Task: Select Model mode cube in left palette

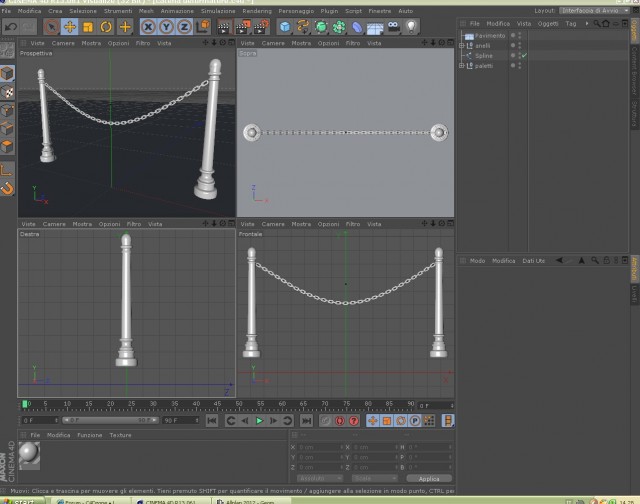Action: [x=7, y=73]
